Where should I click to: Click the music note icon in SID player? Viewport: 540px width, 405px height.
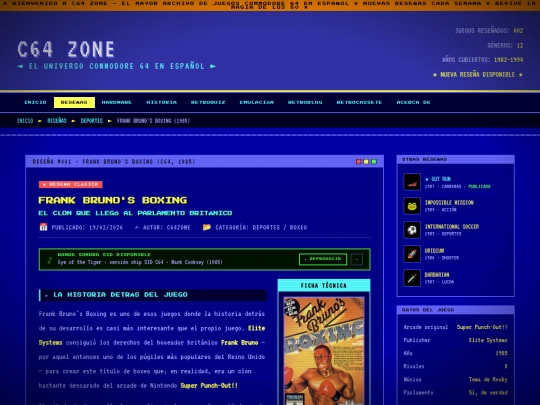50,260
